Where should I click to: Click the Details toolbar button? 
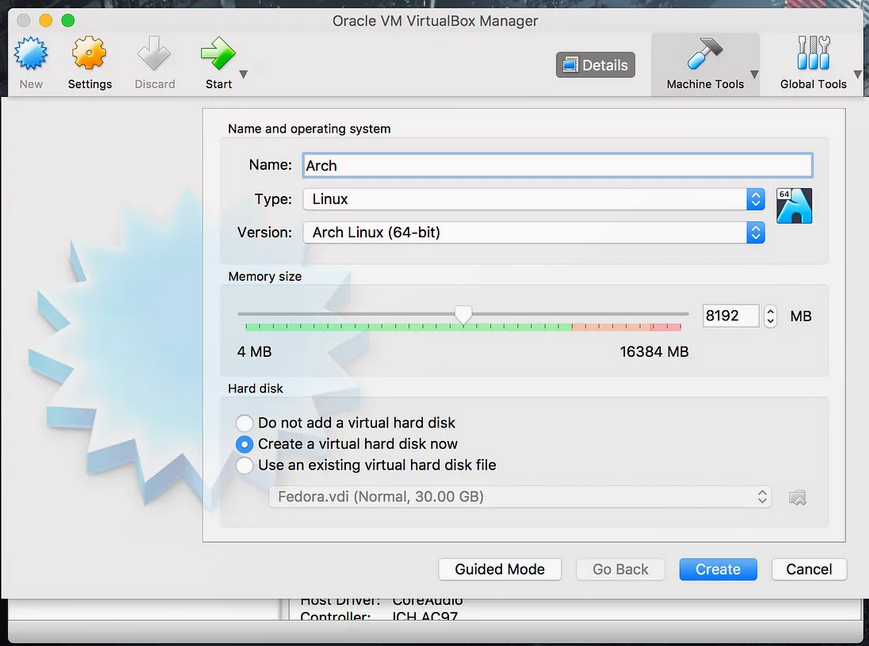[x=595, y=65]
